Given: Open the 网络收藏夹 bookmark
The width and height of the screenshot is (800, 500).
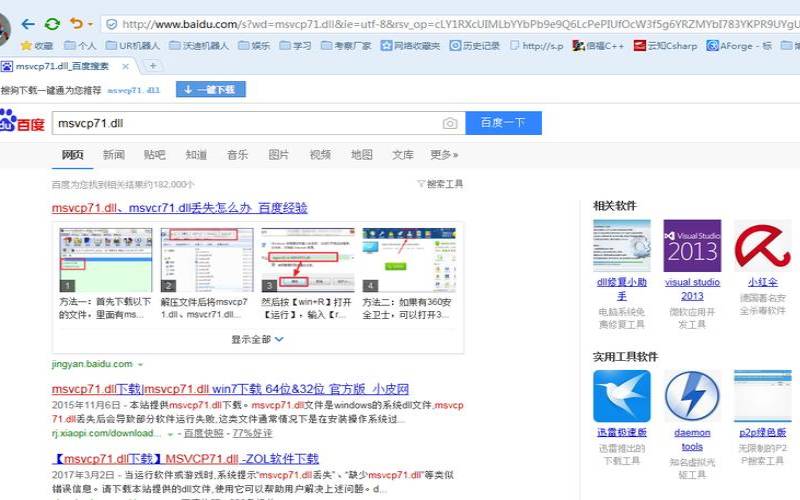Looking at the screenshot, I should [410, 46].
